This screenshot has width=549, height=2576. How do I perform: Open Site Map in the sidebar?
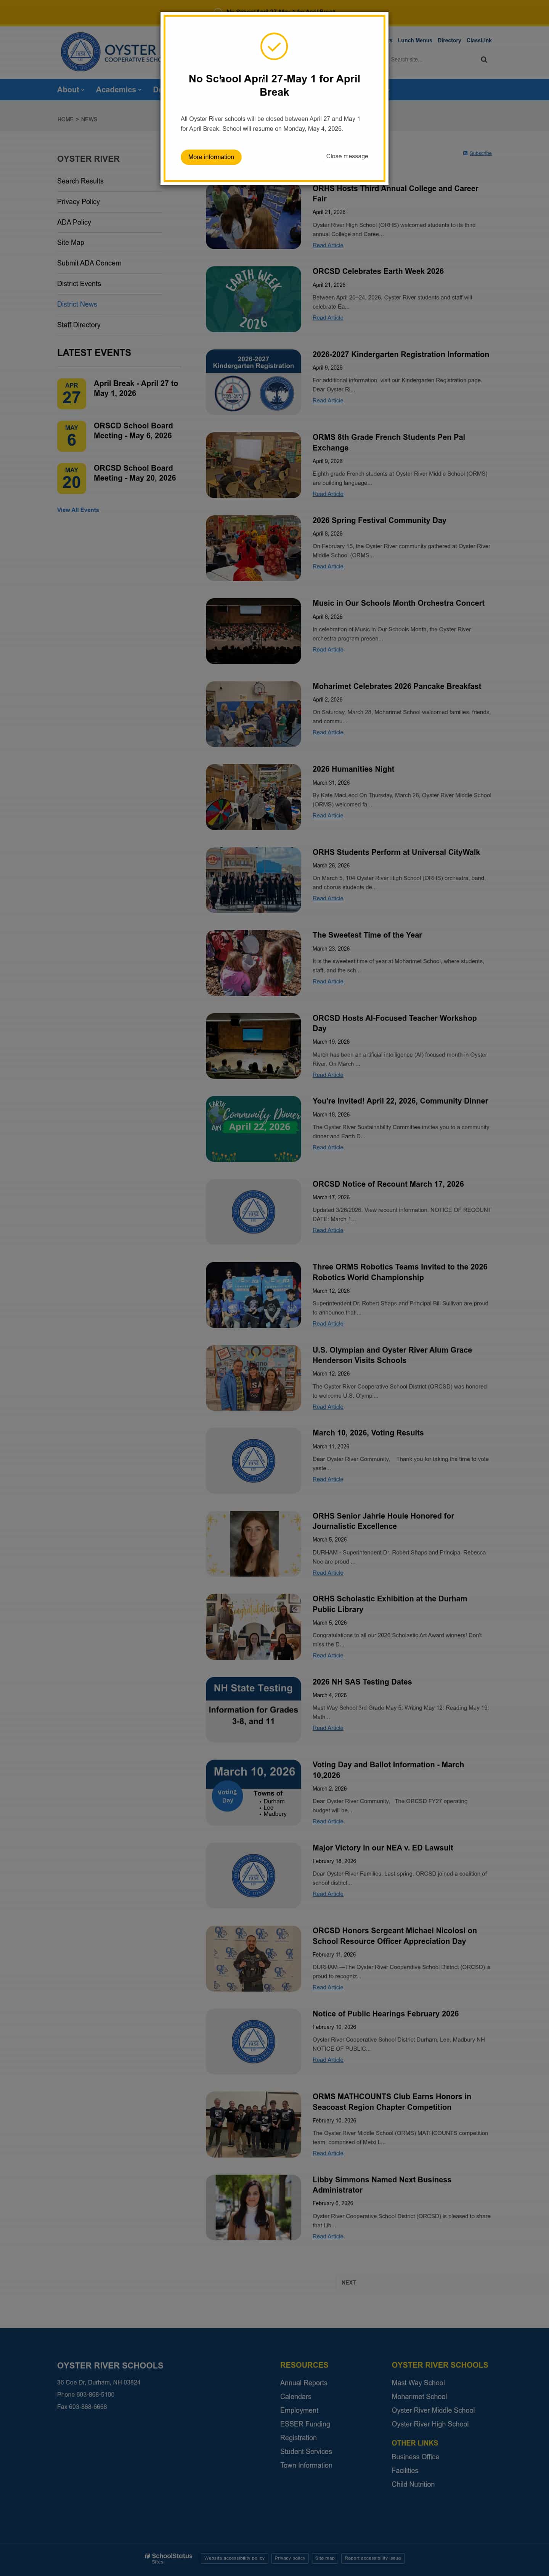tap(70, 243)
